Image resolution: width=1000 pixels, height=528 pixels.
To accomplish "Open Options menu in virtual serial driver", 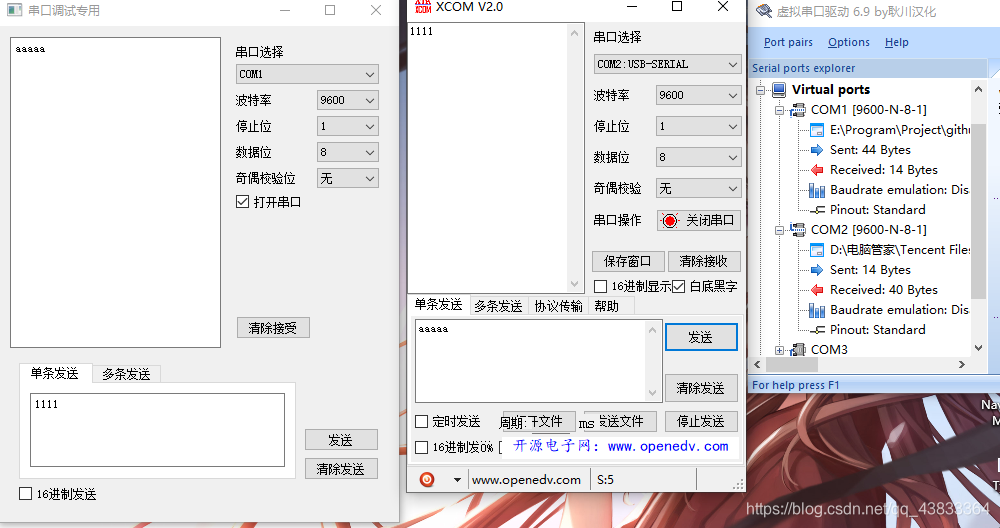I will pos(849,42).
